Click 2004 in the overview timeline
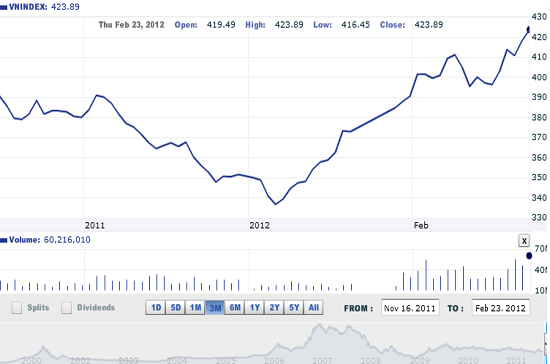The width and height of the screenshot is (550, 364). coord(177,360)
